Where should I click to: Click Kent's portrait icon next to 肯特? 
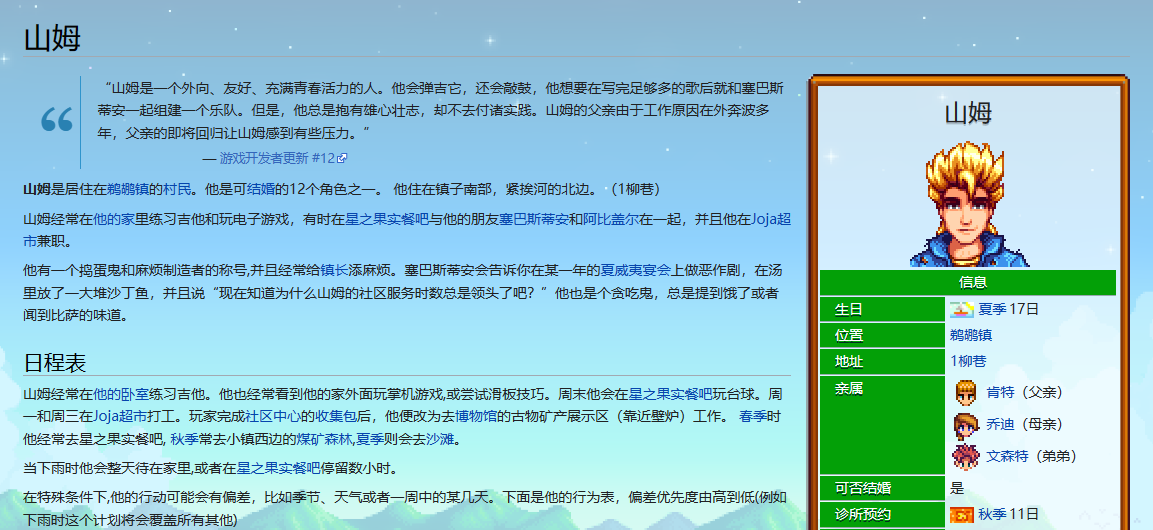[965, 393]
